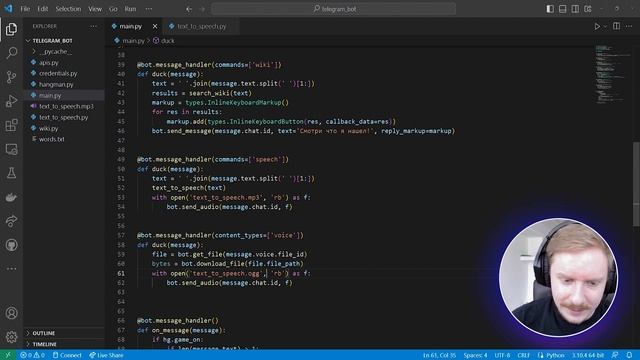Open text_to_speech.py in explorer tree
Screen dimensions: 640x360
point(64,117)
